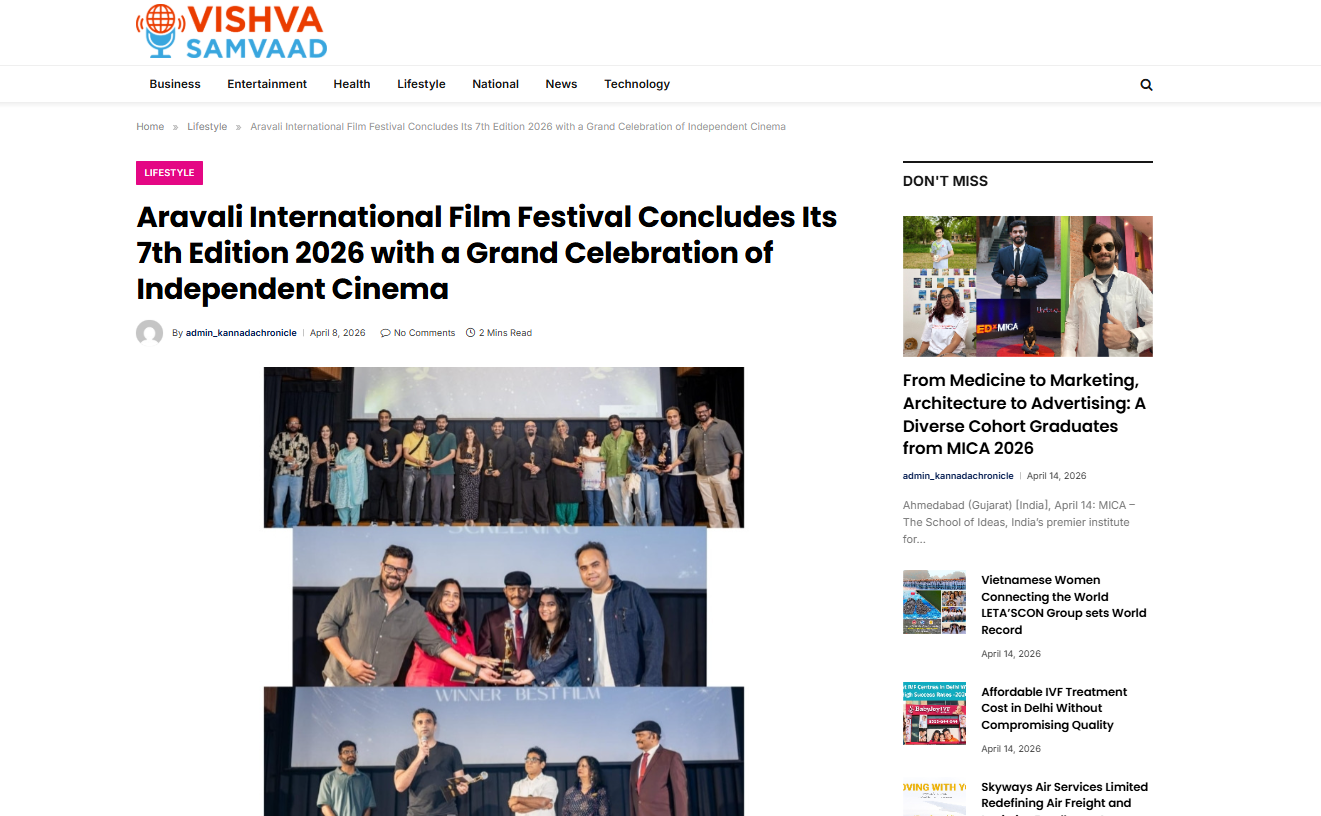Viewport: 1321px width, 816px height.
Task: Open the search magnifier icon
Action: (x=1146, y=85)
